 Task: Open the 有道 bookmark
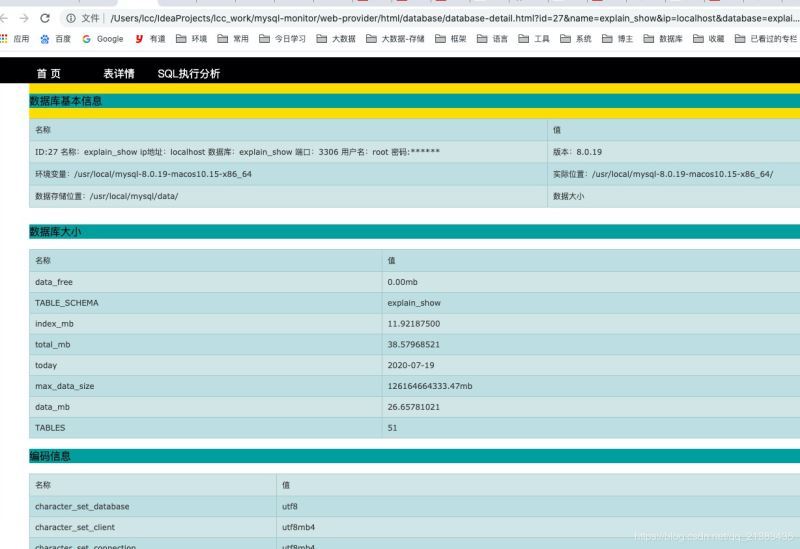[151, 39]
